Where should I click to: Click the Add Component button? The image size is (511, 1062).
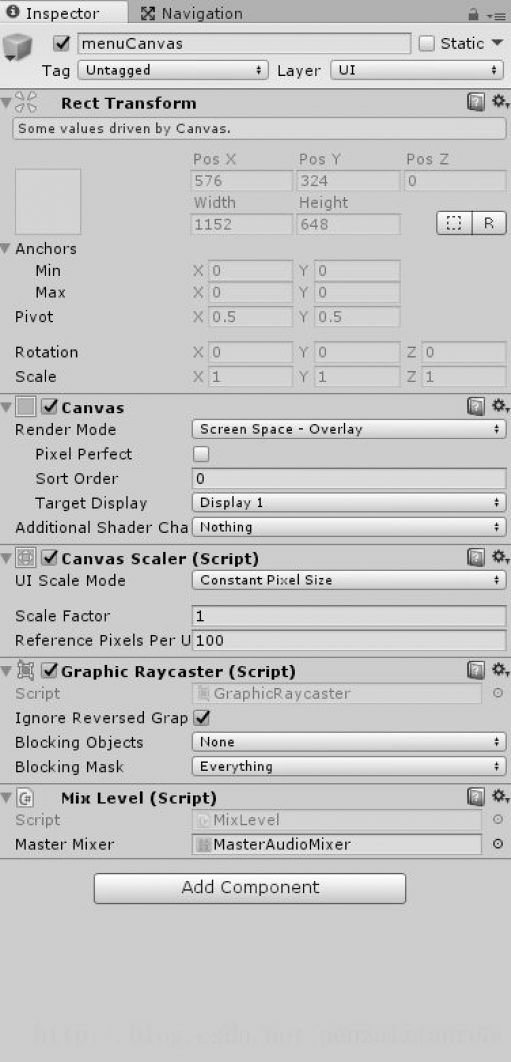click(249, 888)
